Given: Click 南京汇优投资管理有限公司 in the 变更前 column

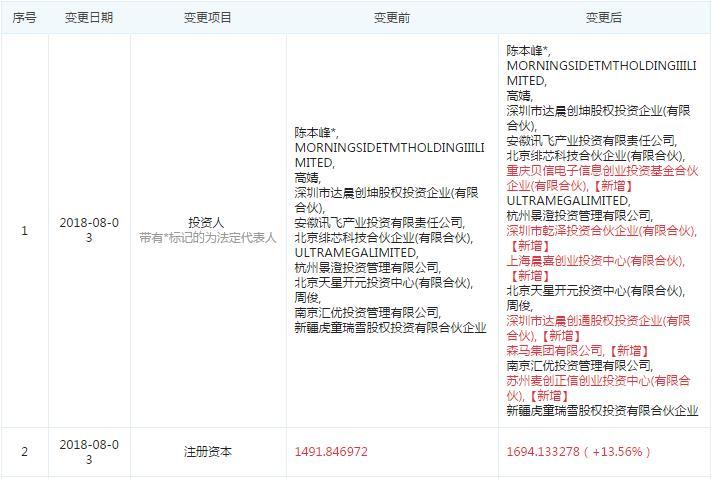Looking at the screenshot, I should coord(367,313).
